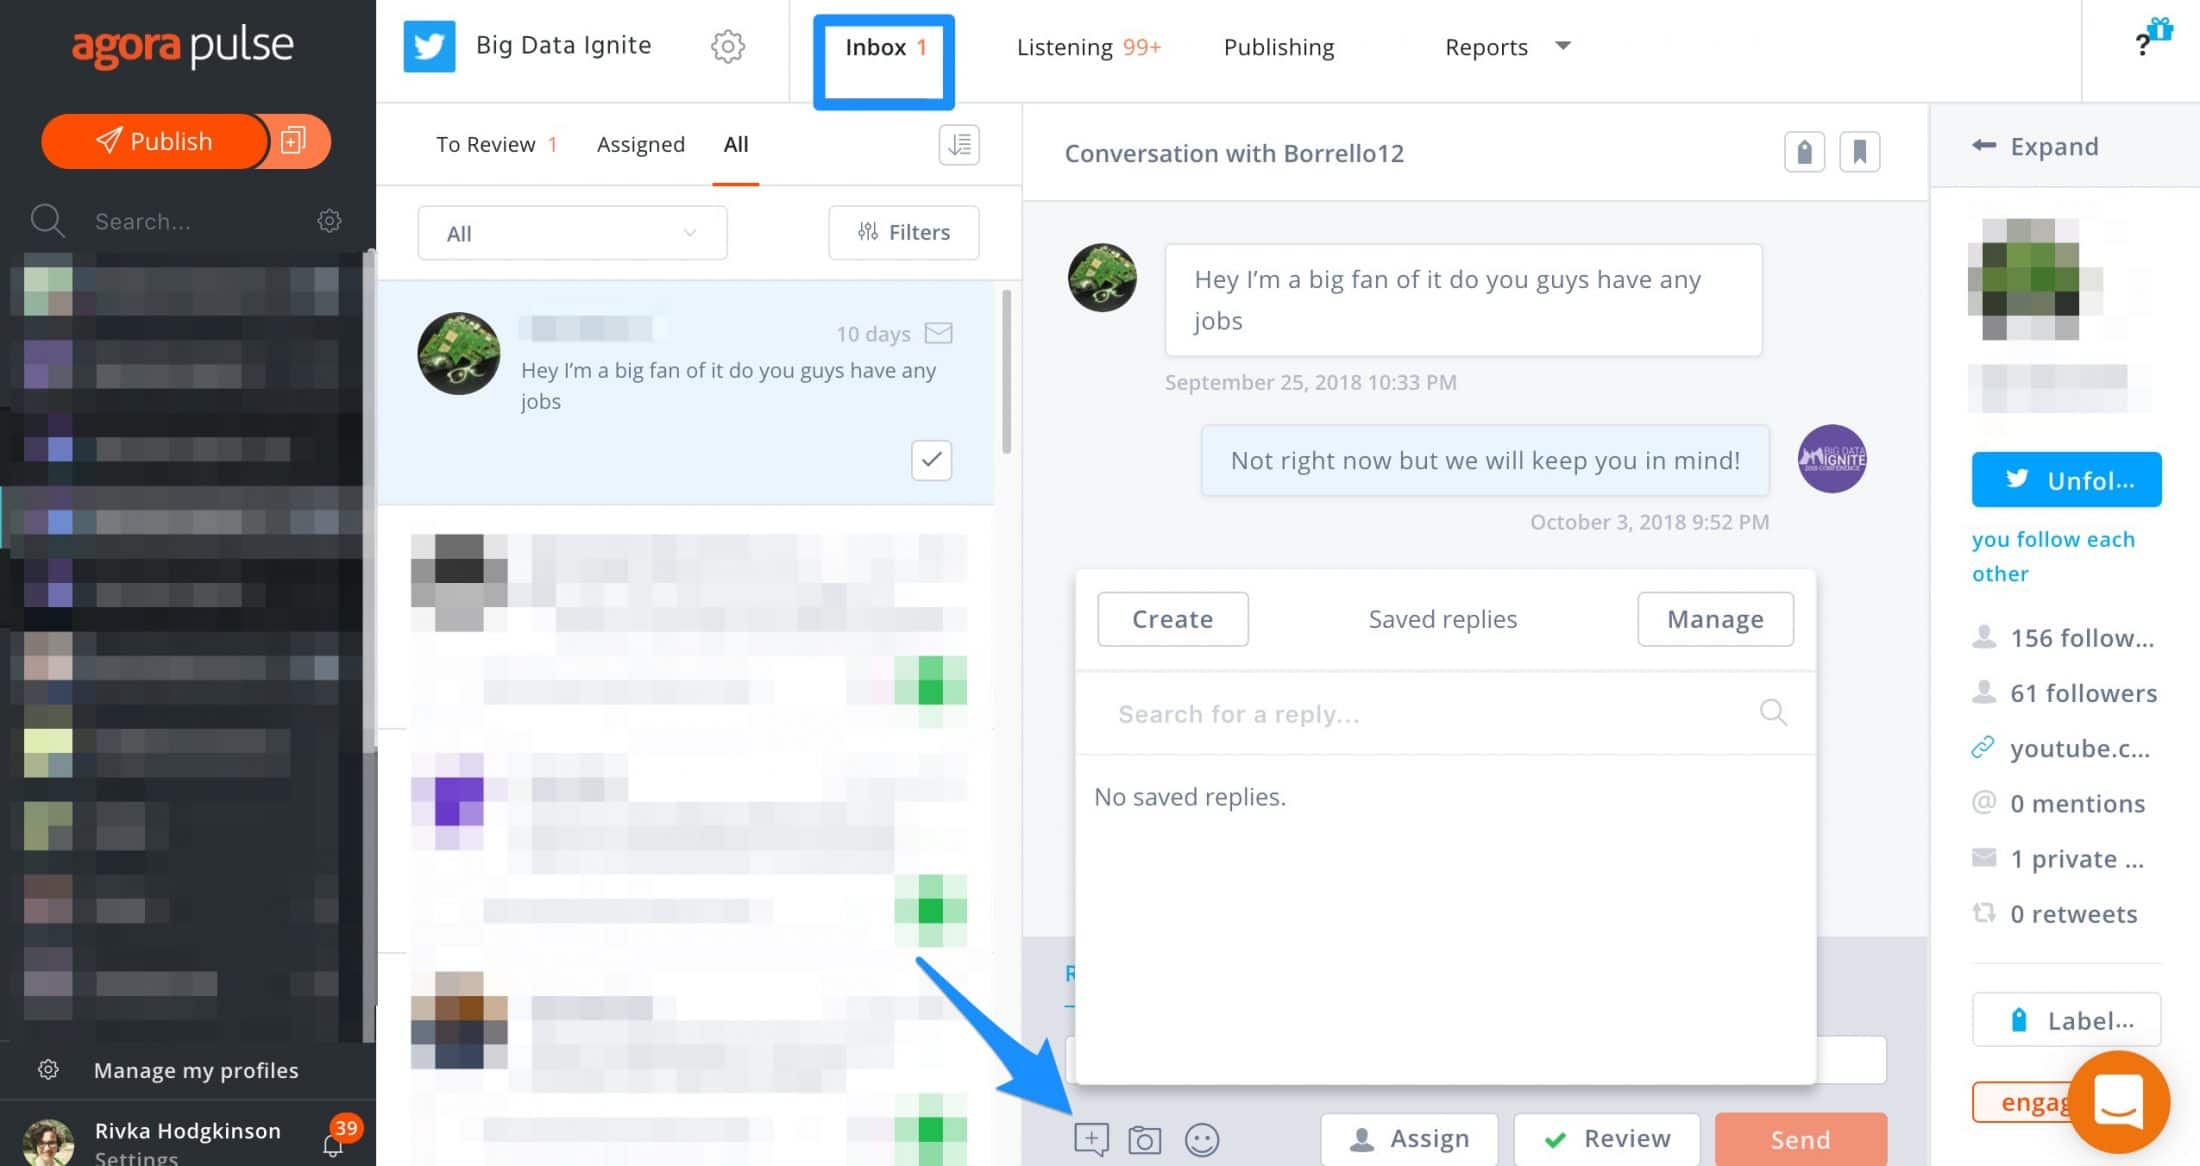Click the sort order icon in inbox

point(959,145)
